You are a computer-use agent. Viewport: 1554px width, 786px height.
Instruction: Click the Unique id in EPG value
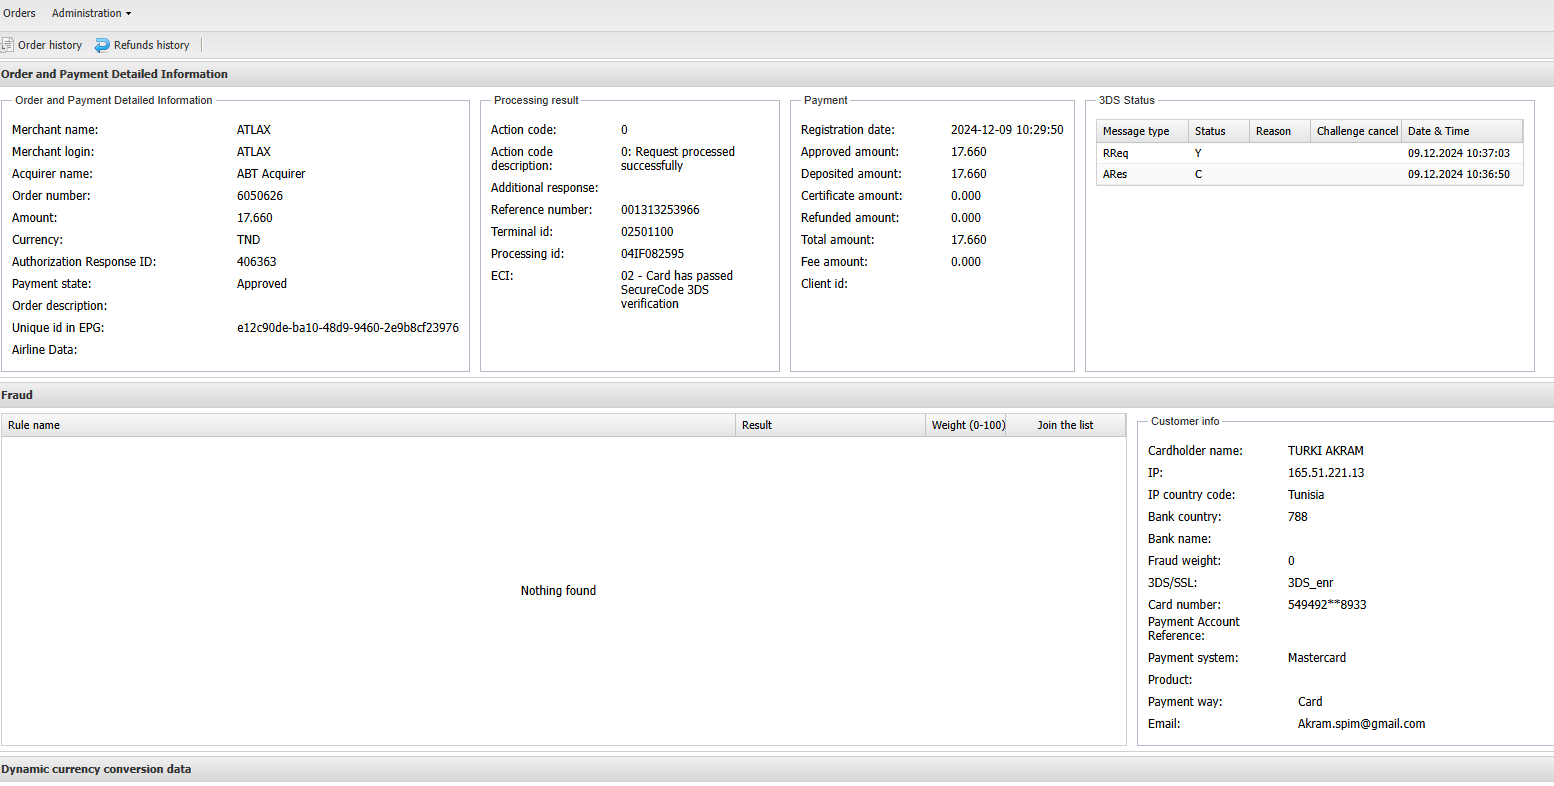click(x=347, y=328)
